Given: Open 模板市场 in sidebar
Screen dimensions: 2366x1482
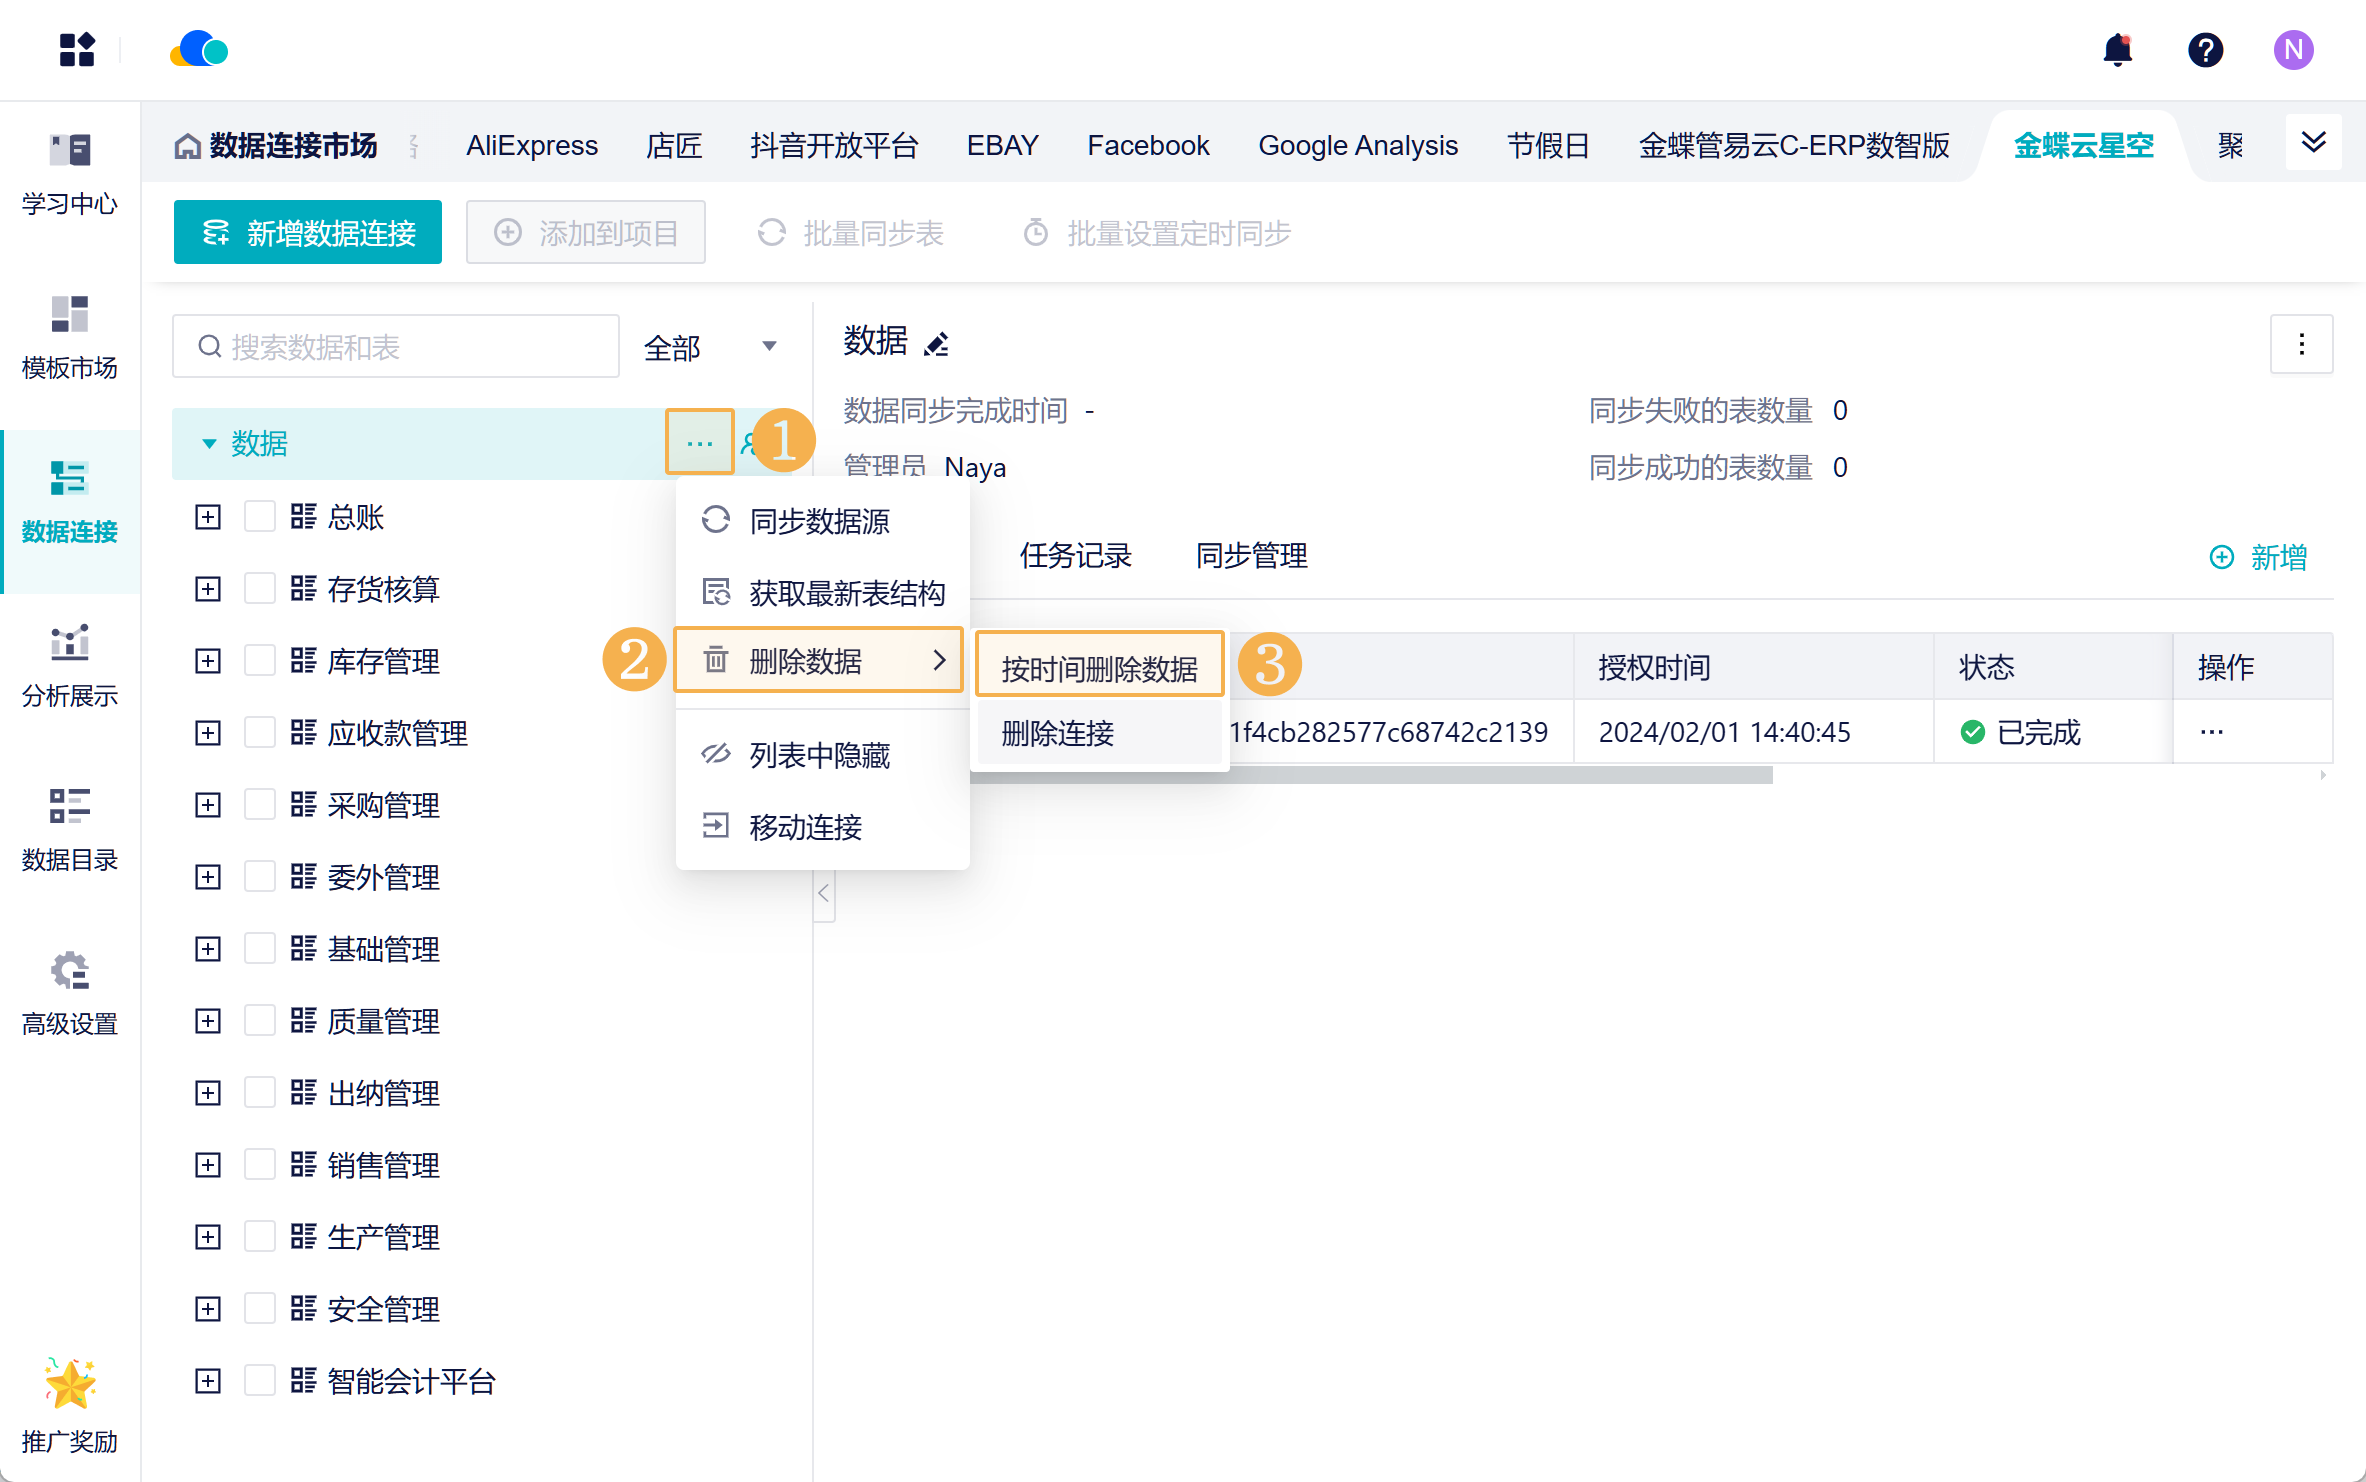Looking at the screenshot, I should pos(70,339).
